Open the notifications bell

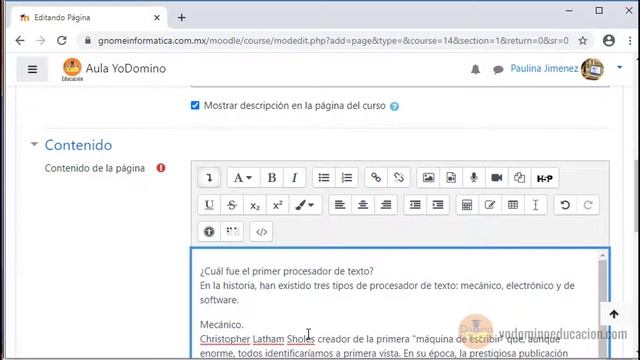tap(476, 69)
